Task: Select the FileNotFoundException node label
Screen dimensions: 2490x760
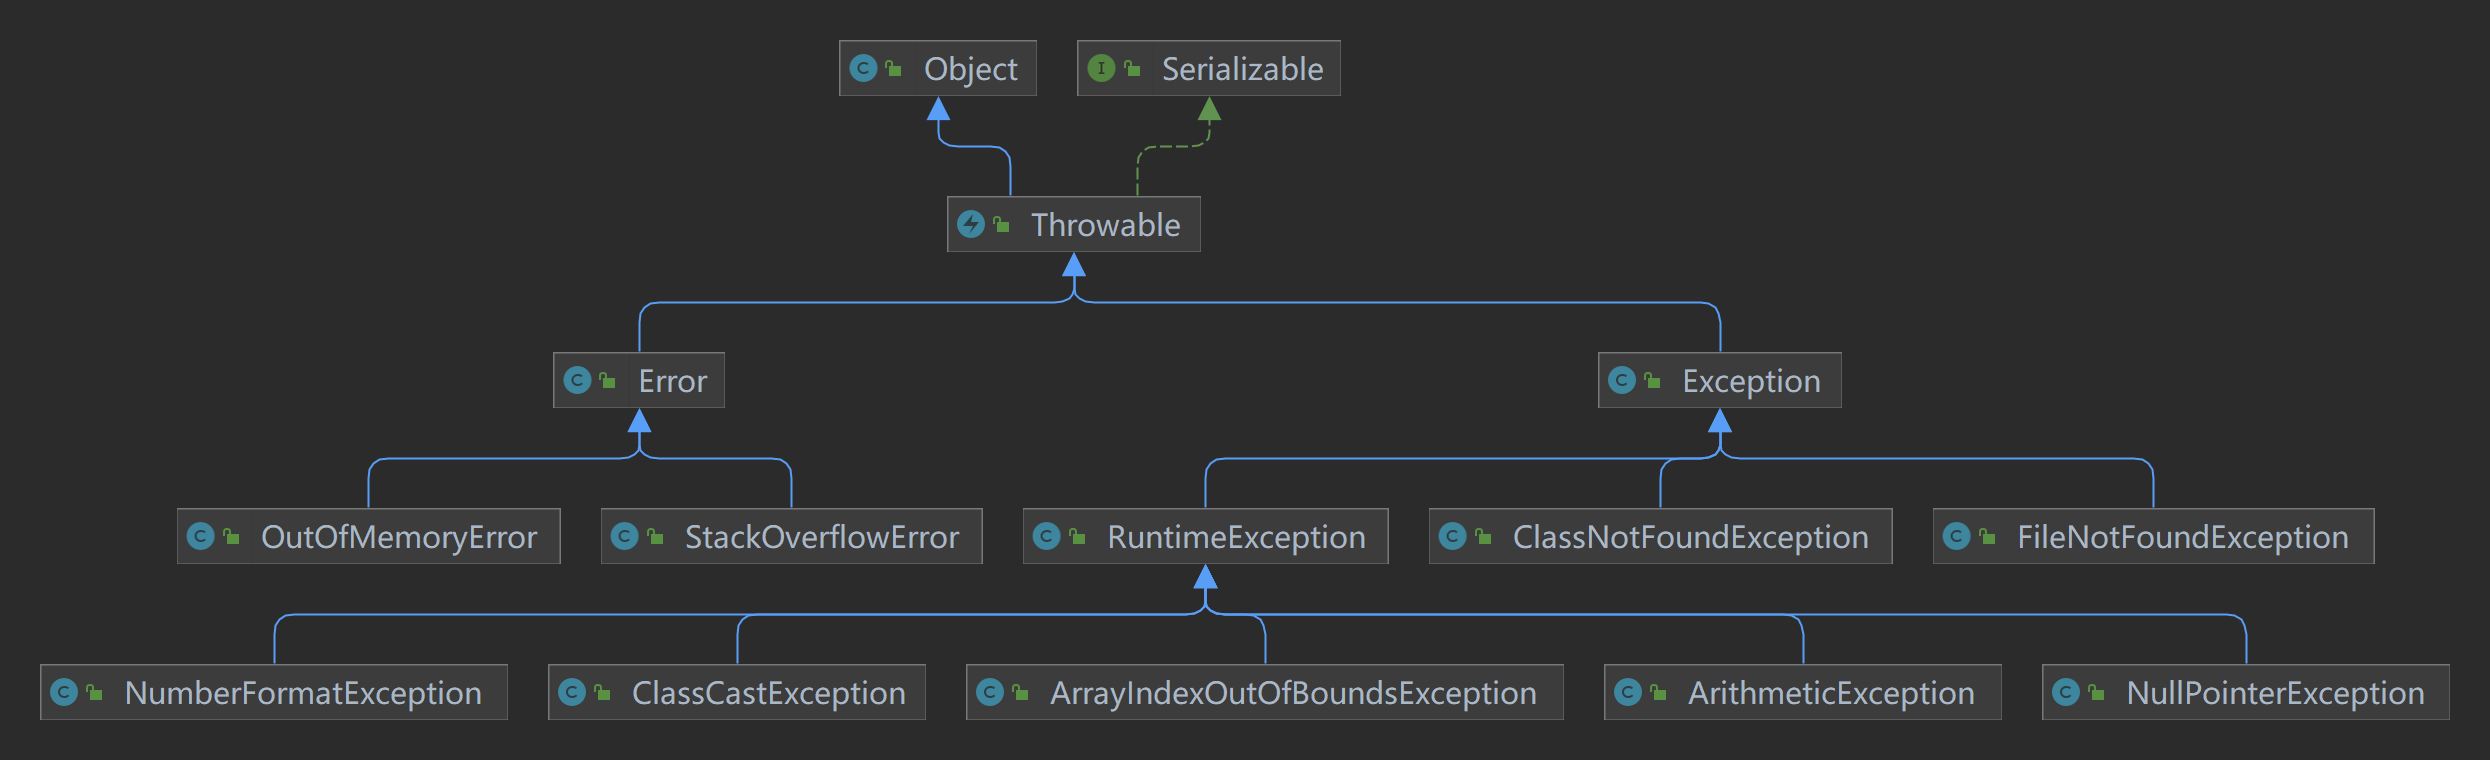Action: coord(2182,537)
